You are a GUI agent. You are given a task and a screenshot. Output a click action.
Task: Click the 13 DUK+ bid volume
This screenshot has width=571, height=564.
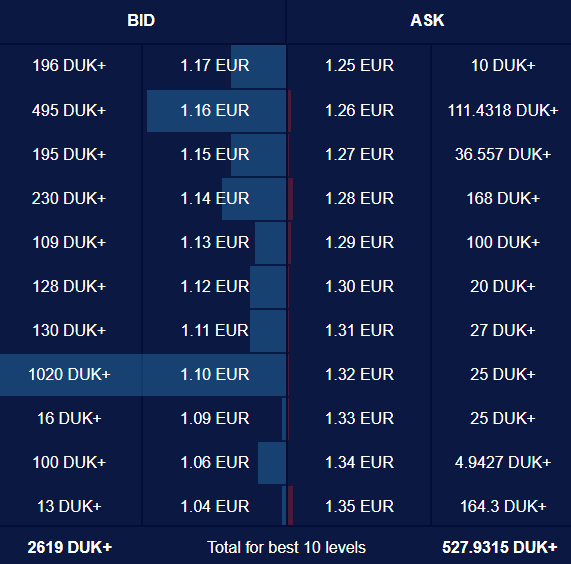tap(69, 506)
